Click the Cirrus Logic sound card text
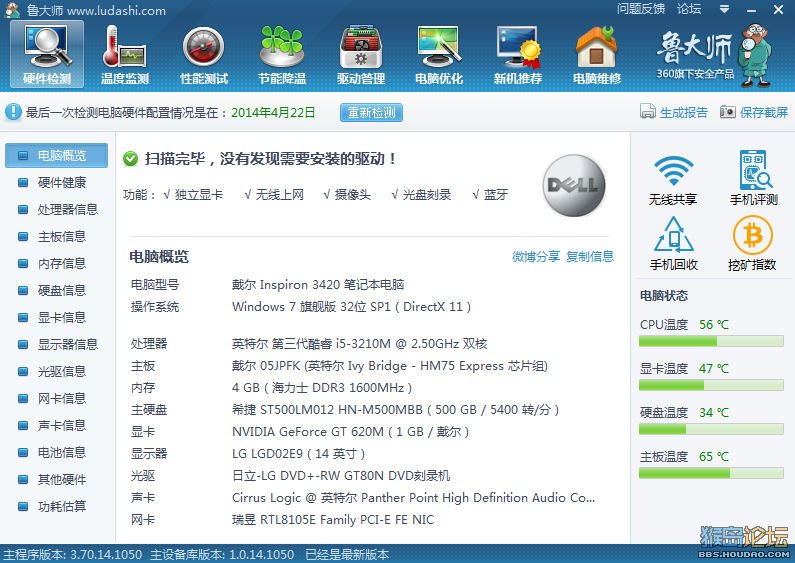The height and width of the screenshot is (563, 795). click(413, 498)
